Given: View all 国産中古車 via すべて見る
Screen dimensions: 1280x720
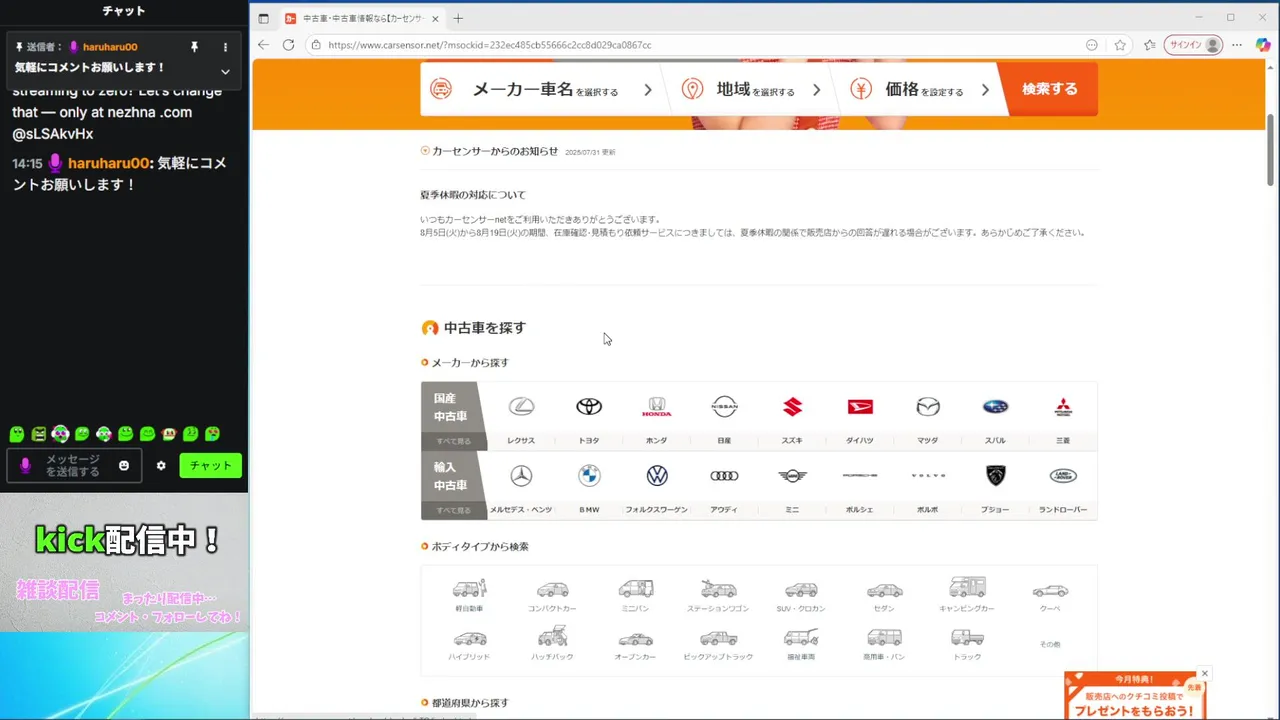Looking at the screenshot, I should pos(453,441).
